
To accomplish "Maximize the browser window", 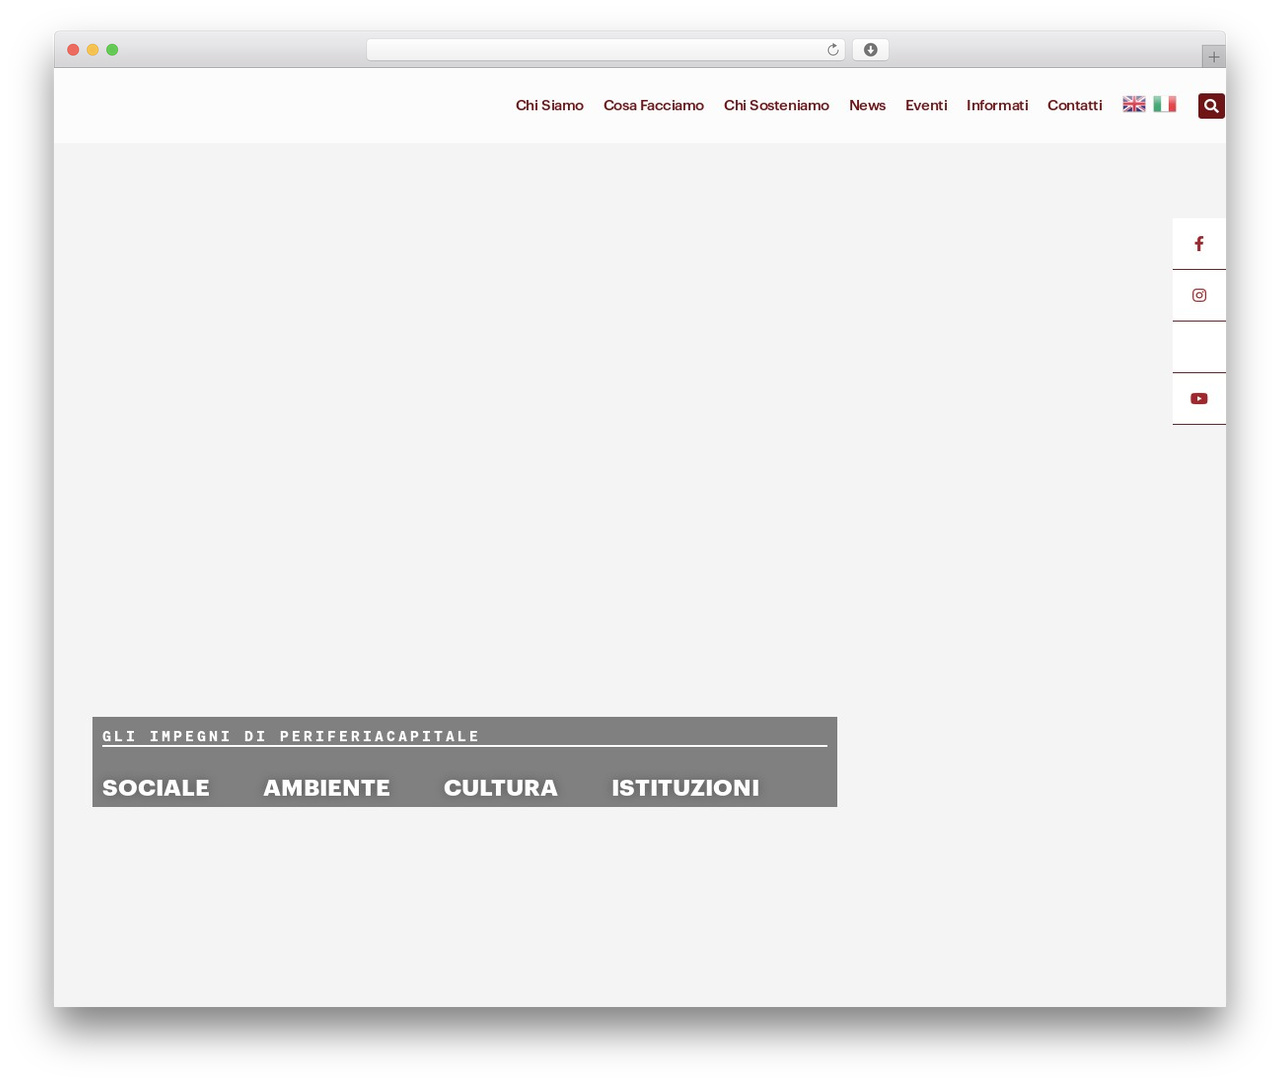I will (x=112, y=50).
